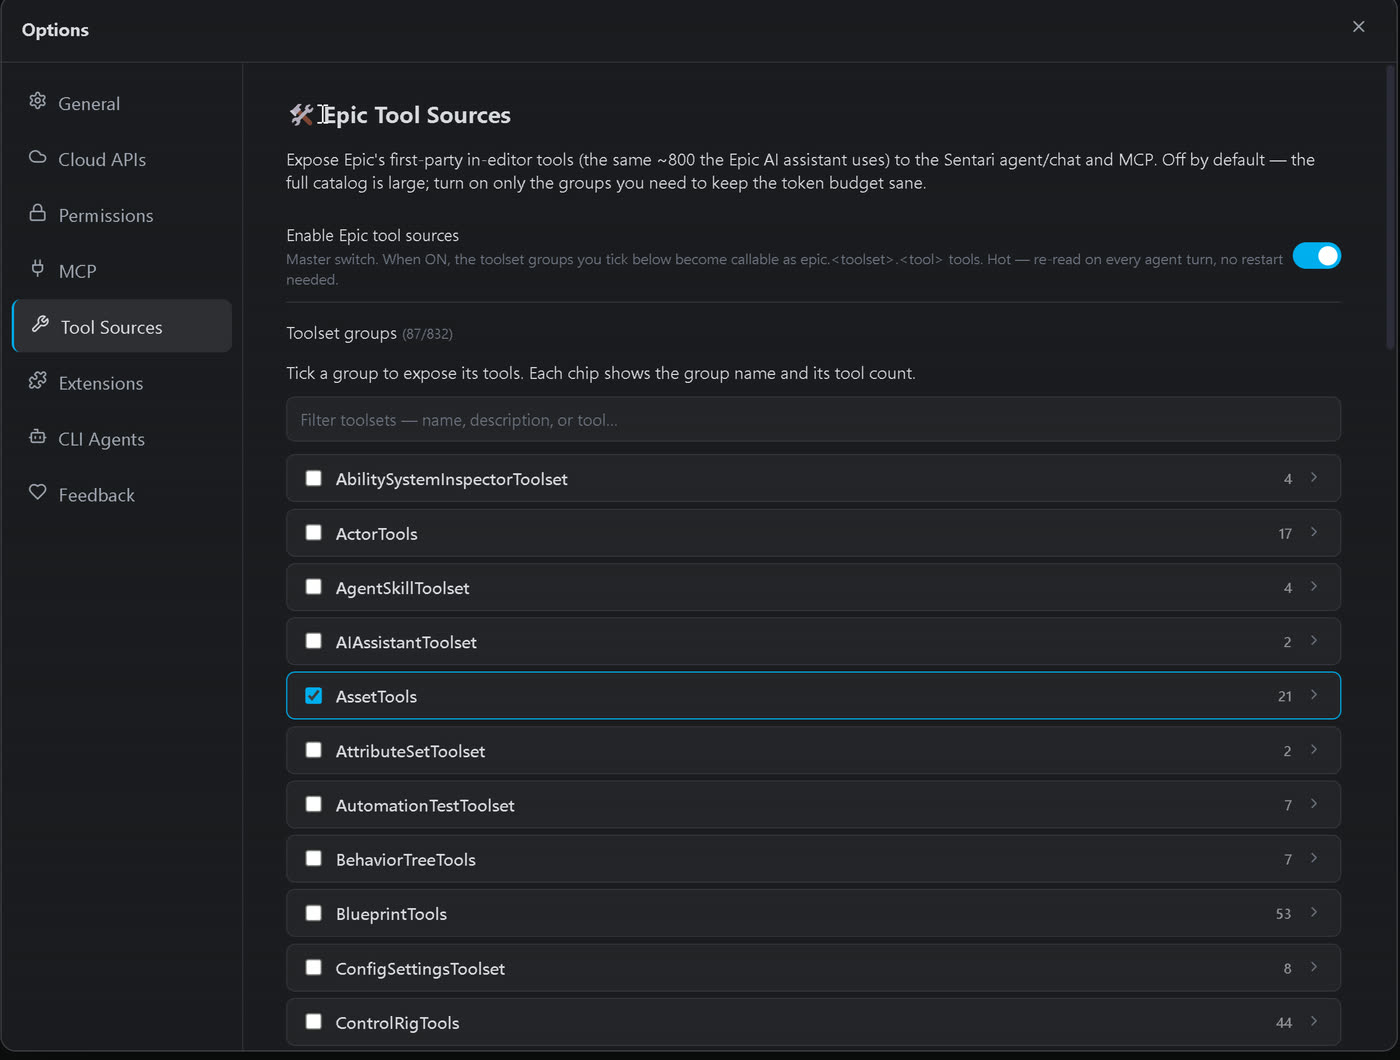Expand the ActorTools row chevron
Image resolution: width=1400 pixels, height=1060 pixels.
(x=1314, y=532)
